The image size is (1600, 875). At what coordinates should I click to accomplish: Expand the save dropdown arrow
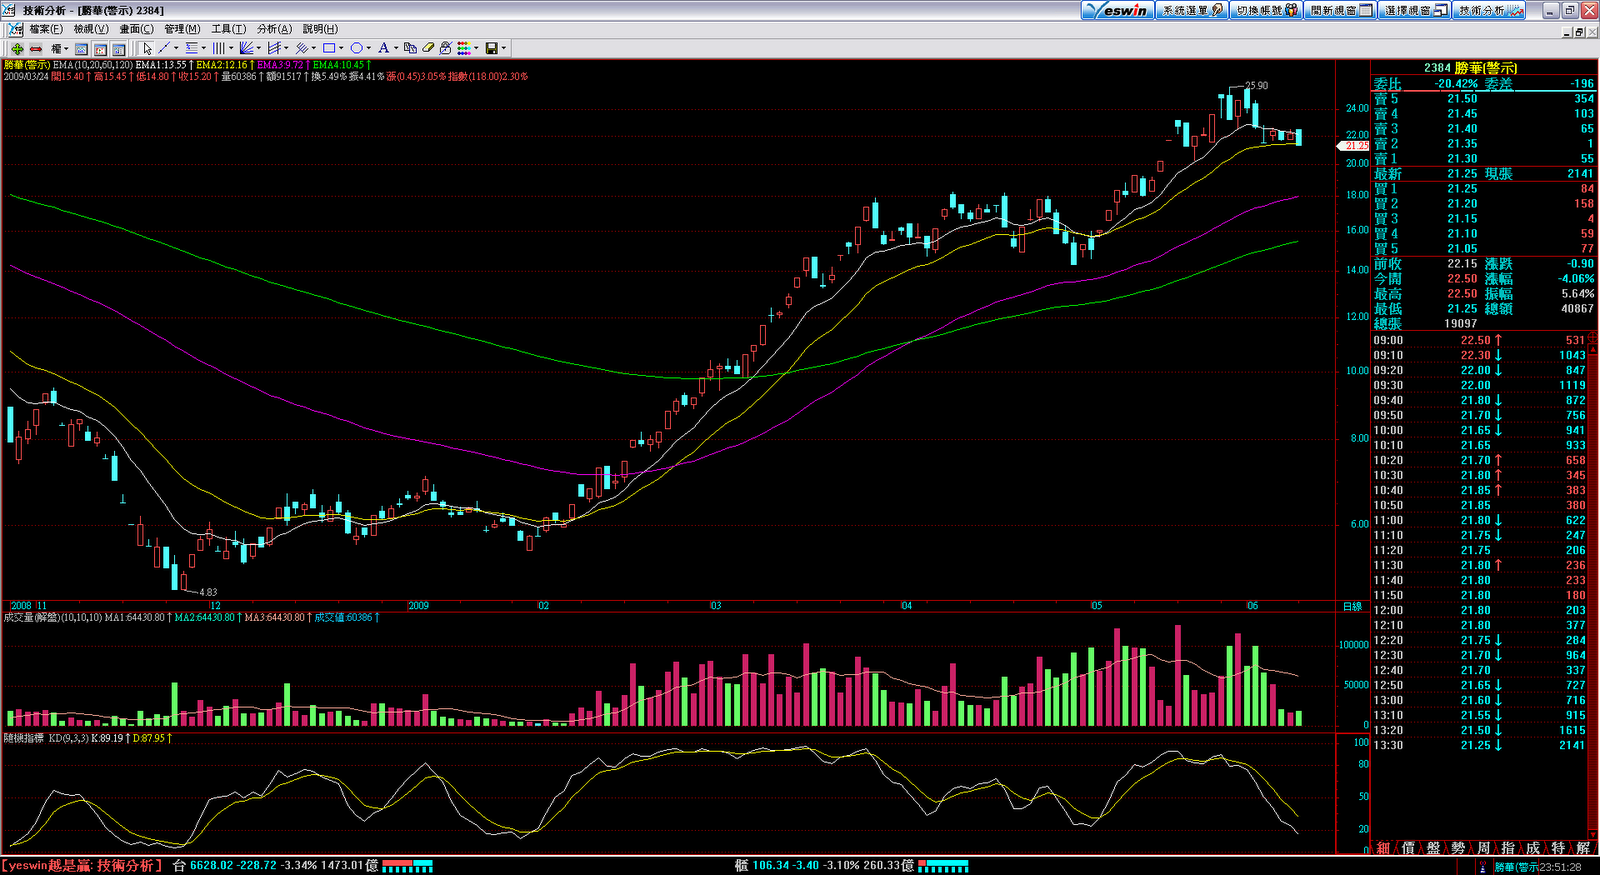503,48
